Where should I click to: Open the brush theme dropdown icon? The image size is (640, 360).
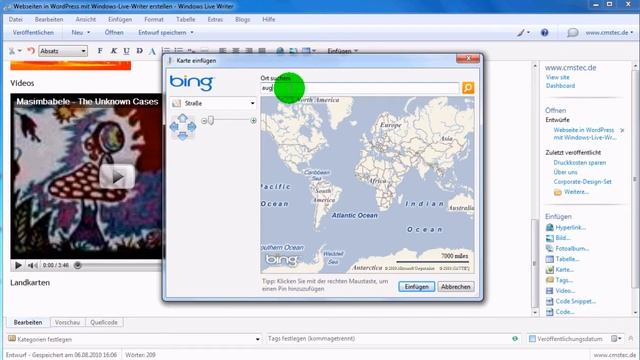(x=523, y=33)
